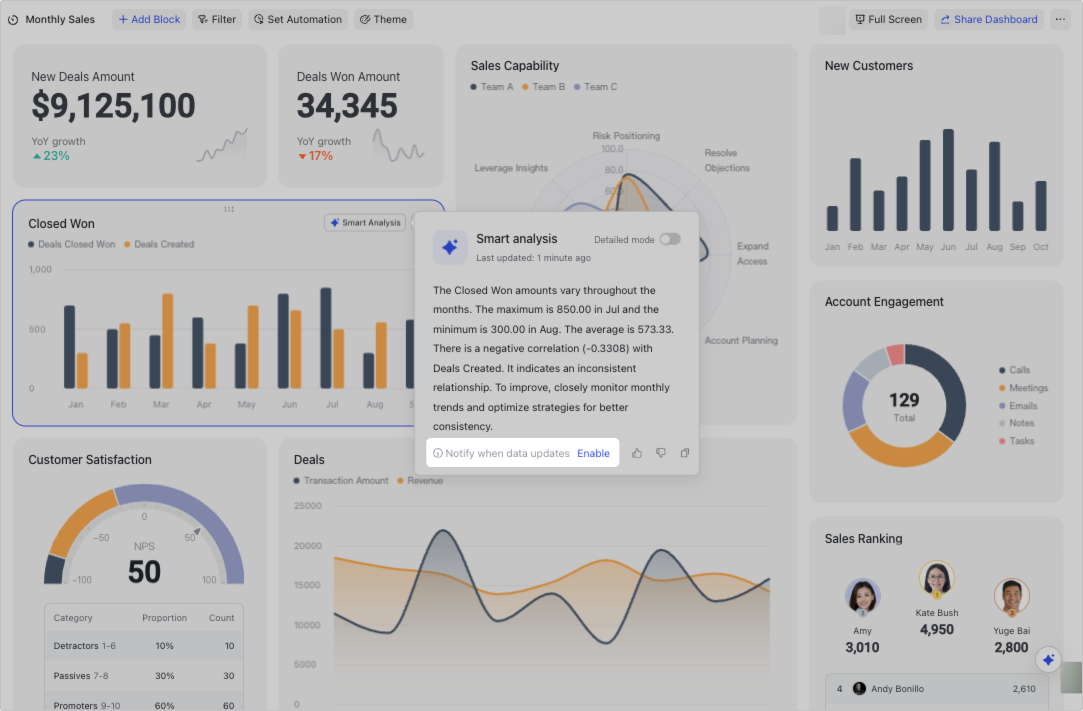
Task: Click Share Dashboard
Action: (x=989, y=19)
